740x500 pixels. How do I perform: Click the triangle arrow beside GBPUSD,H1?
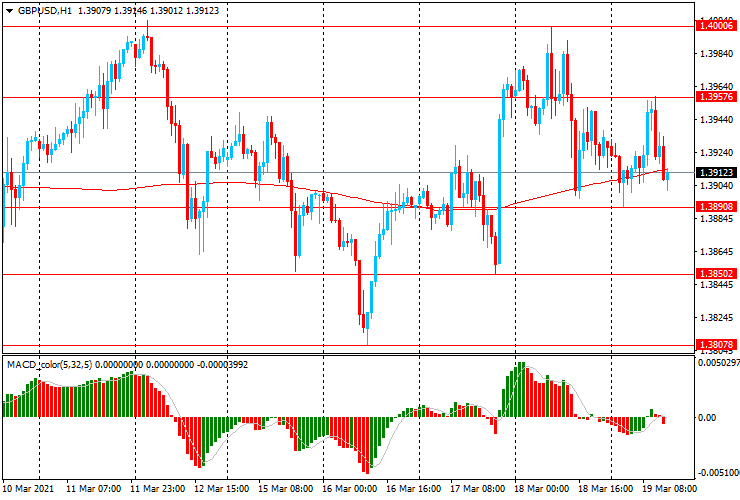tap(8, 9)
